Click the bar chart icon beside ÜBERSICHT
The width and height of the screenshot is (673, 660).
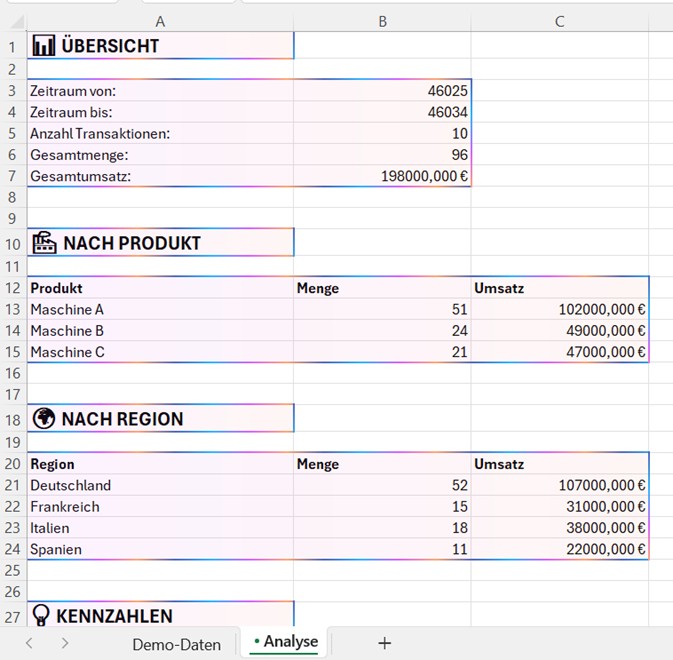click(43, 45)
